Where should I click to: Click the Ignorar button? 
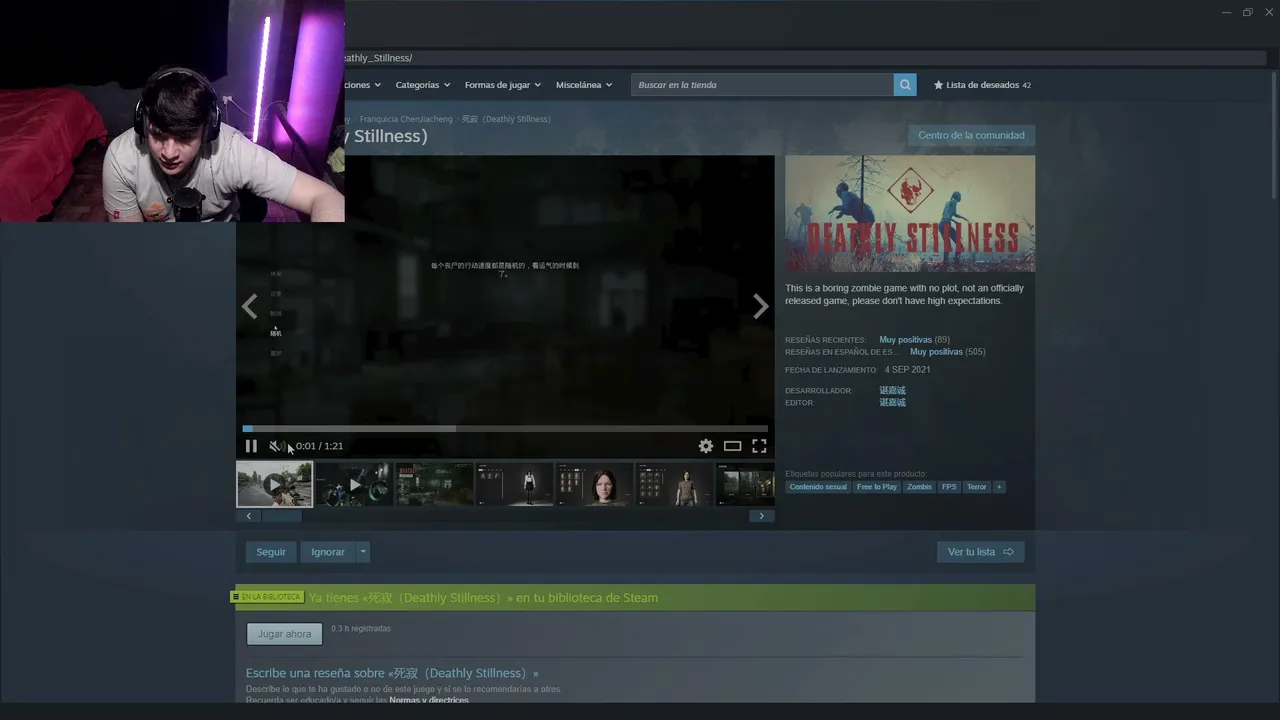(x=328, y=552)
